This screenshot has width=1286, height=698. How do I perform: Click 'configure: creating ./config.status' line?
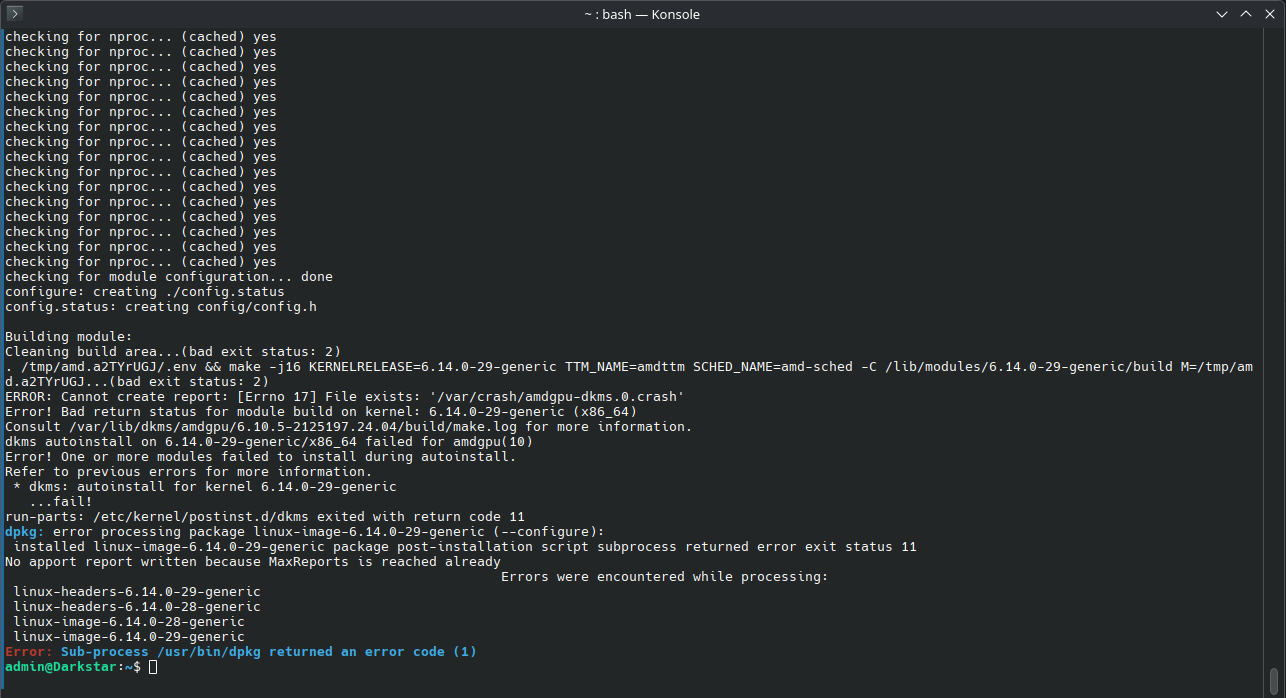(145, 292)
